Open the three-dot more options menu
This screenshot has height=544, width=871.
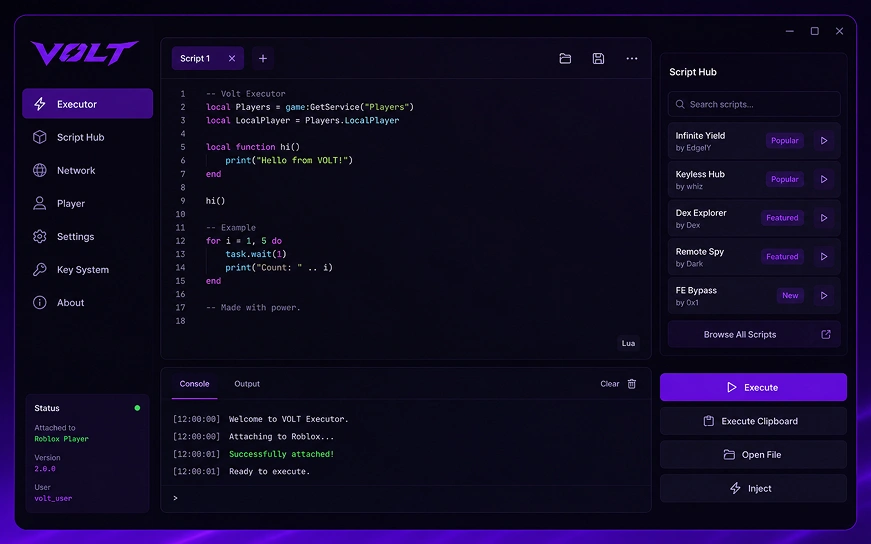[632, 58]
